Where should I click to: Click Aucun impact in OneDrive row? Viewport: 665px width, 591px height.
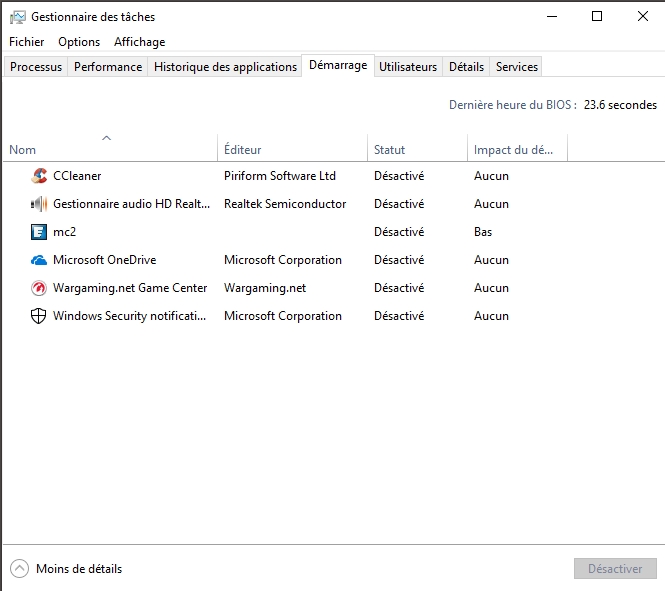coord(491,260)
